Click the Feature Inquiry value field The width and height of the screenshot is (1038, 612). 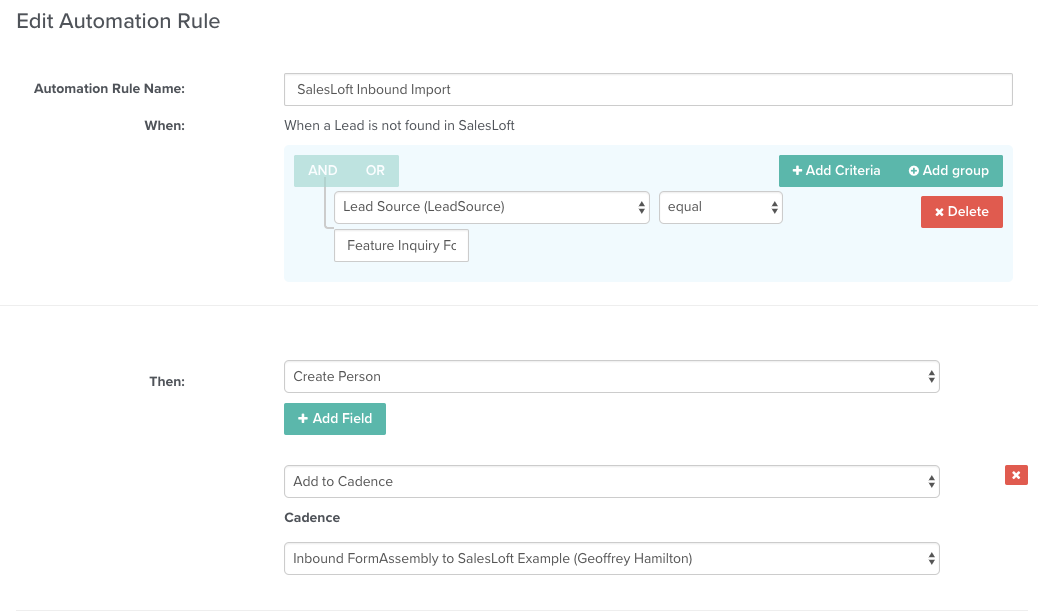pyautogui.click(x=401, y=246)
